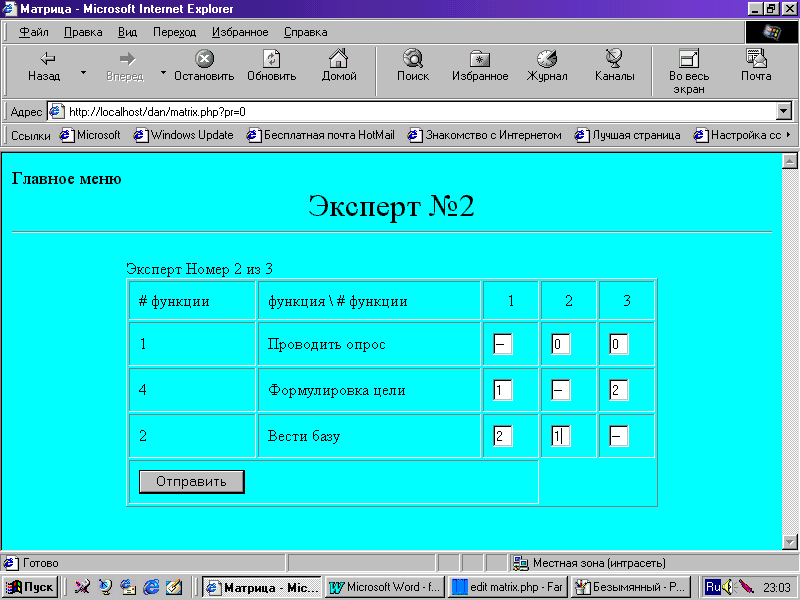Open the Microsoft link in links bar
The image size is (800, 600).
click(x=90, y=135)
